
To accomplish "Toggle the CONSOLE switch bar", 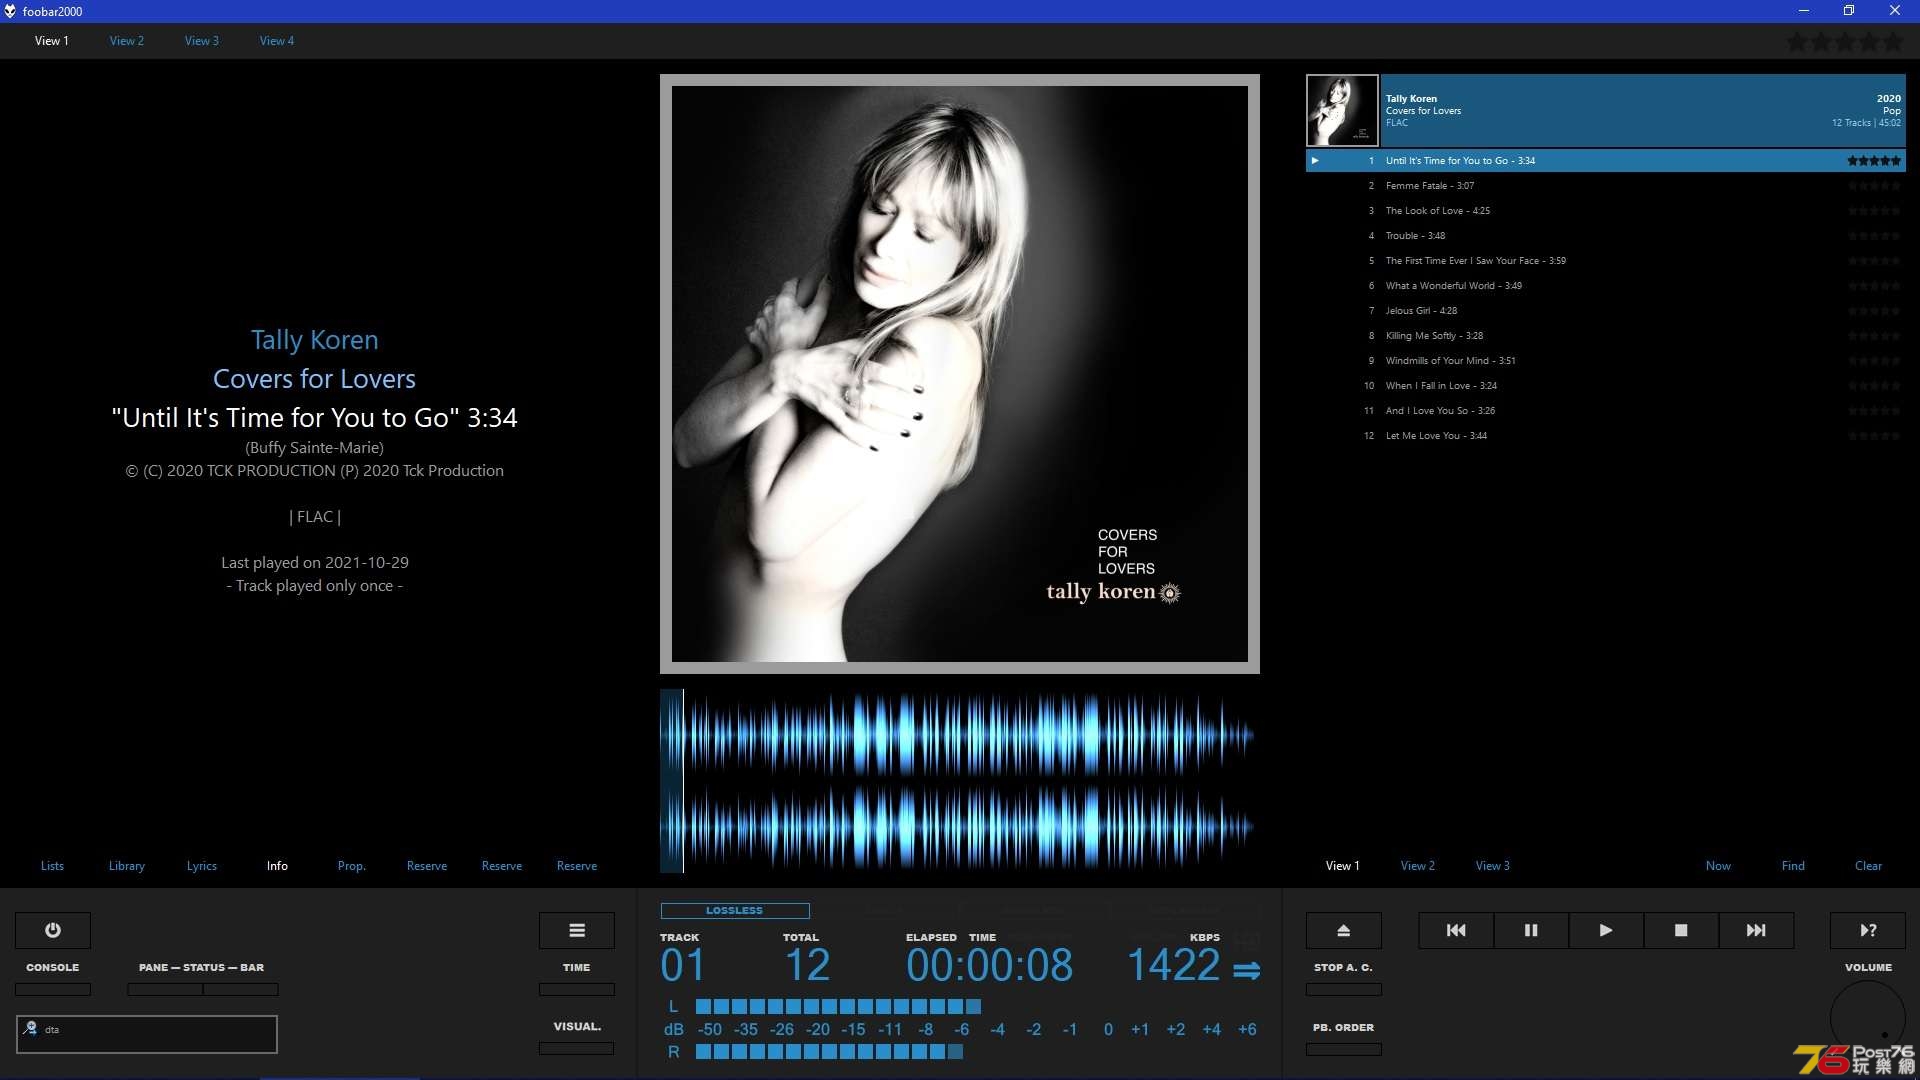I will tap(53, 989).
